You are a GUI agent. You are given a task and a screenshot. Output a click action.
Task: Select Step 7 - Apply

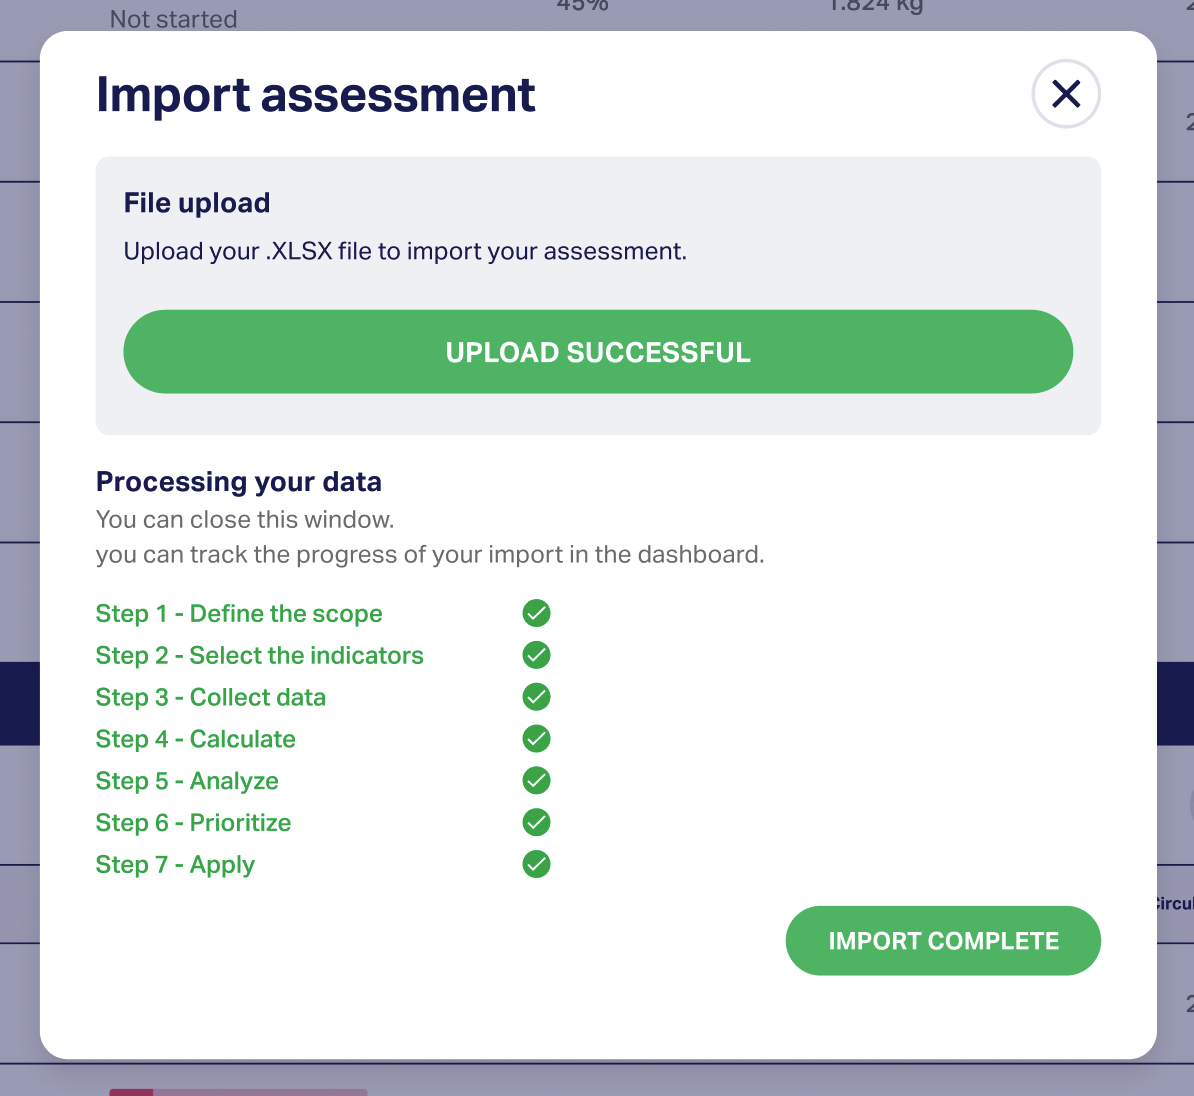(175, 865)
